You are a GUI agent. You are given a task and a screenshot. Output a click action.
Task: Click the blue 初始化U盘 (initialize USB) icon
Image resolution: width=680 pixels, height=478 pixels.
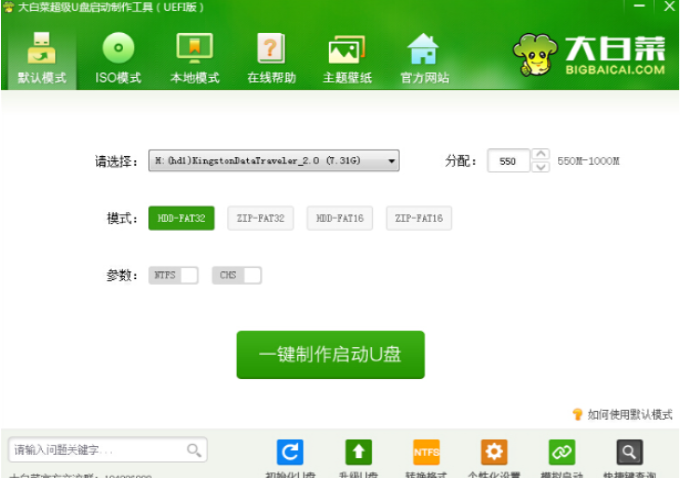(290, 452)
